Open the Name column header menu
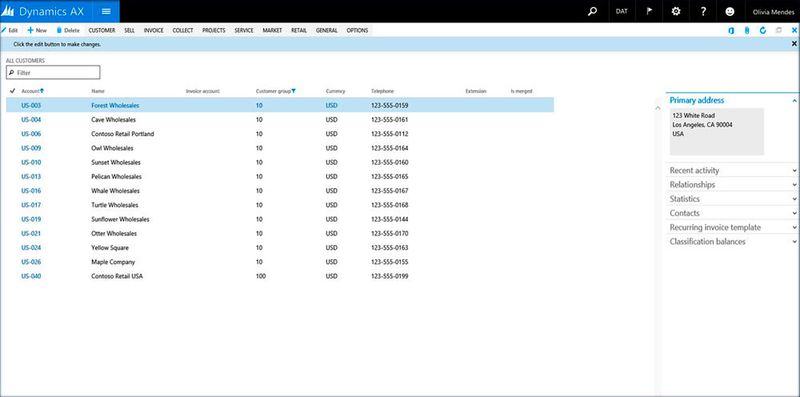Viewport: 800px width, 397px height. pos(98,91)
